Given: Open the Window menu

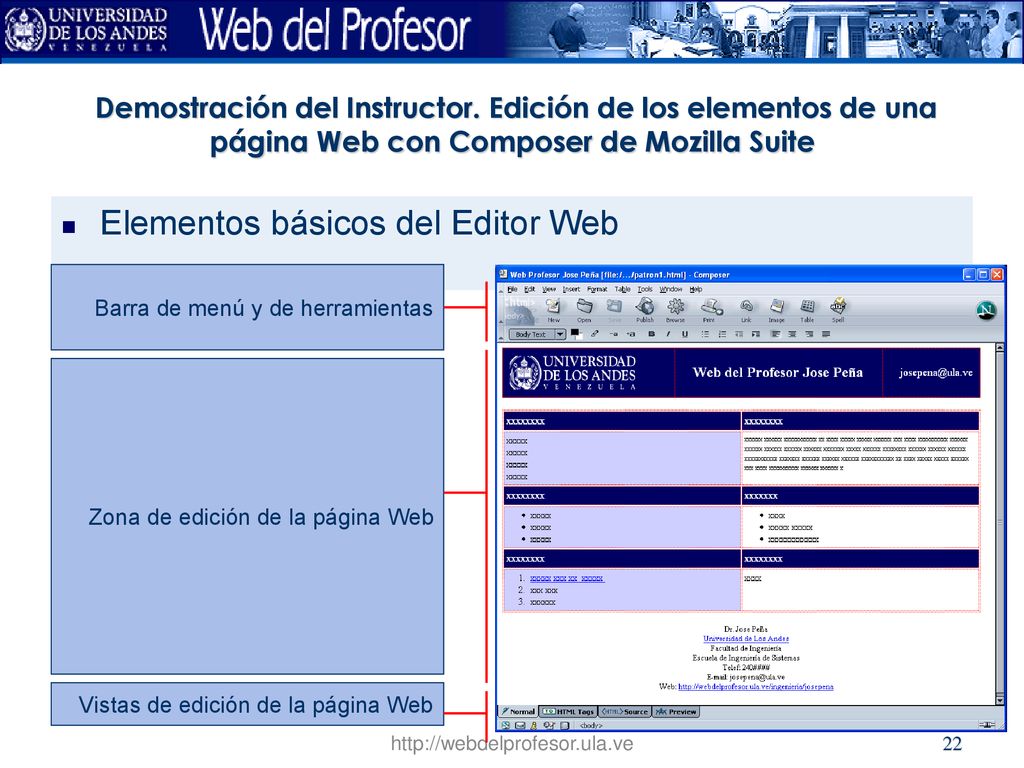Looking at the screenshot, I should coord(670,289).
